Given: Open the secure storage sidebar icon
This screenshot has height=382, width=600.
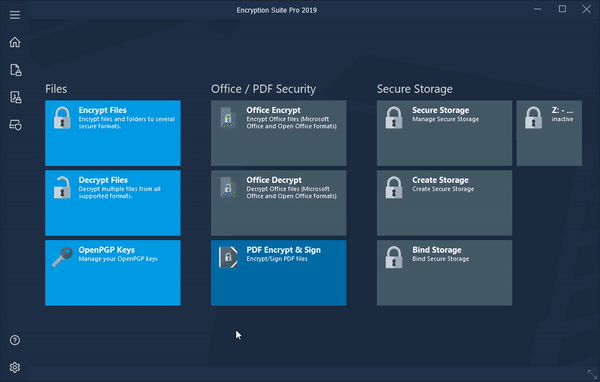Looking at the screenshot, I should coord(15,125).
